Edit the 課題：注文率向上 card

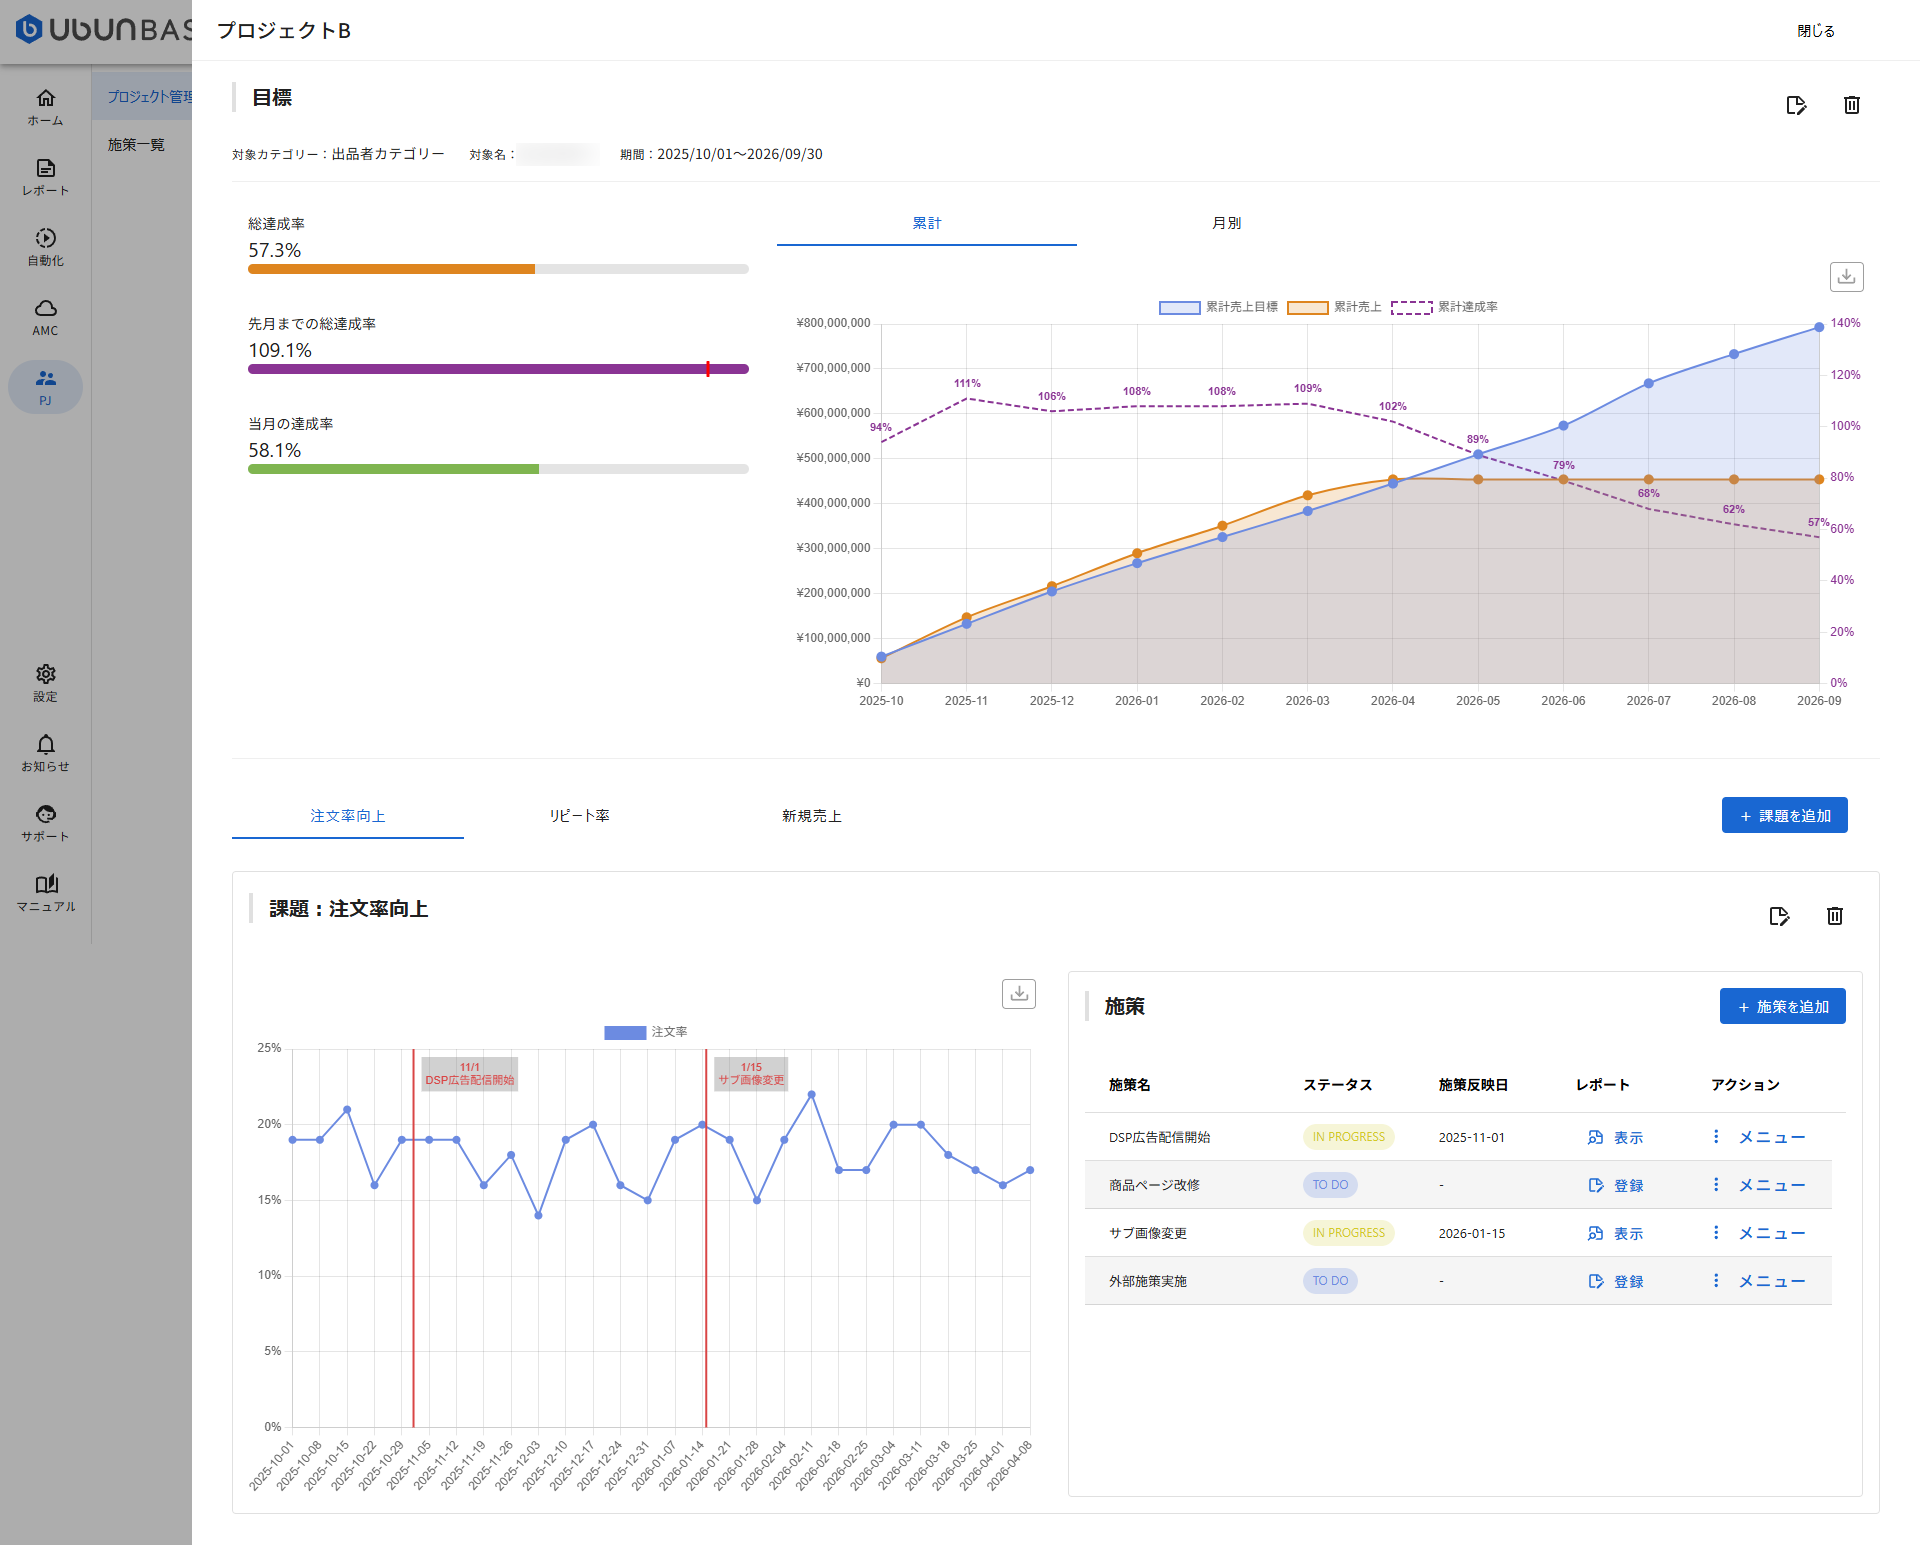pyautogui.click(x=1779, y=916)
